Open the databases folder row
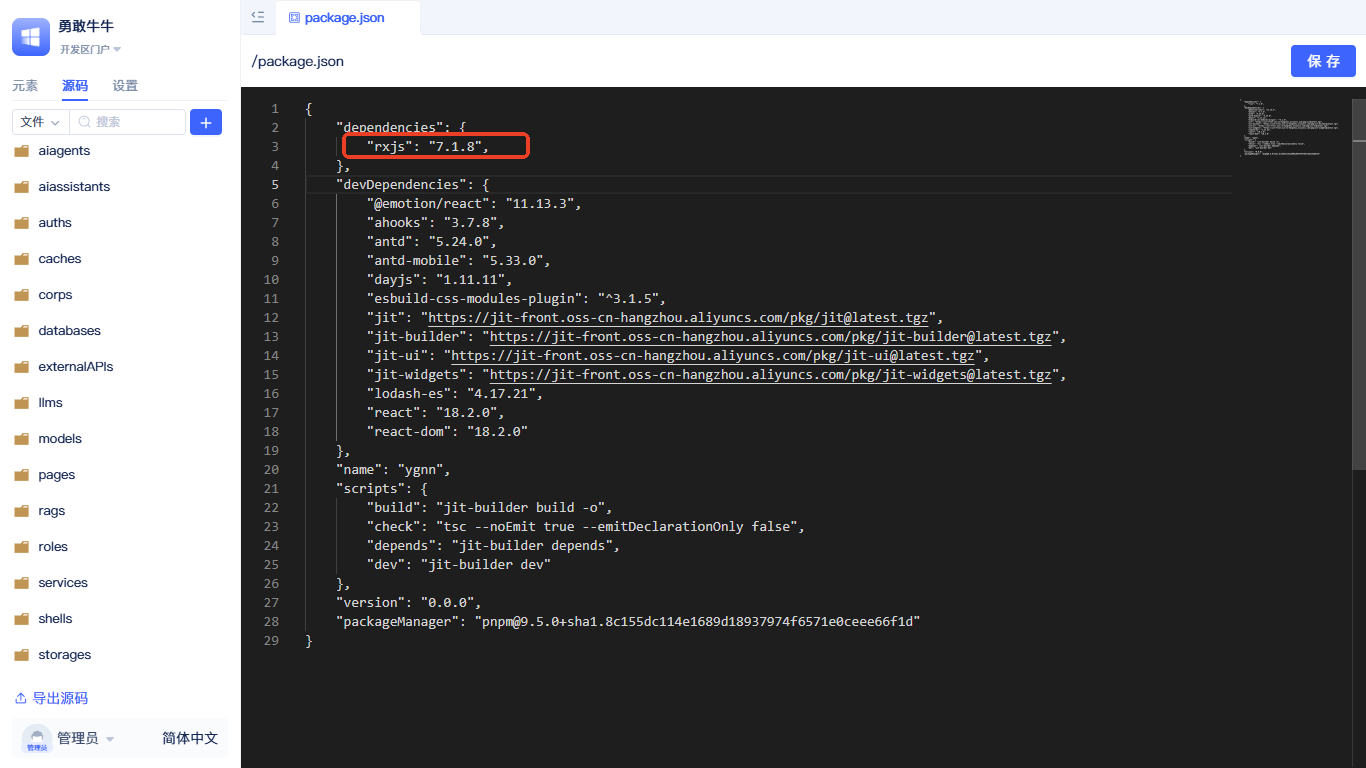The height and width of the screenshot is (768, 1366). click(x=120, y=331)
